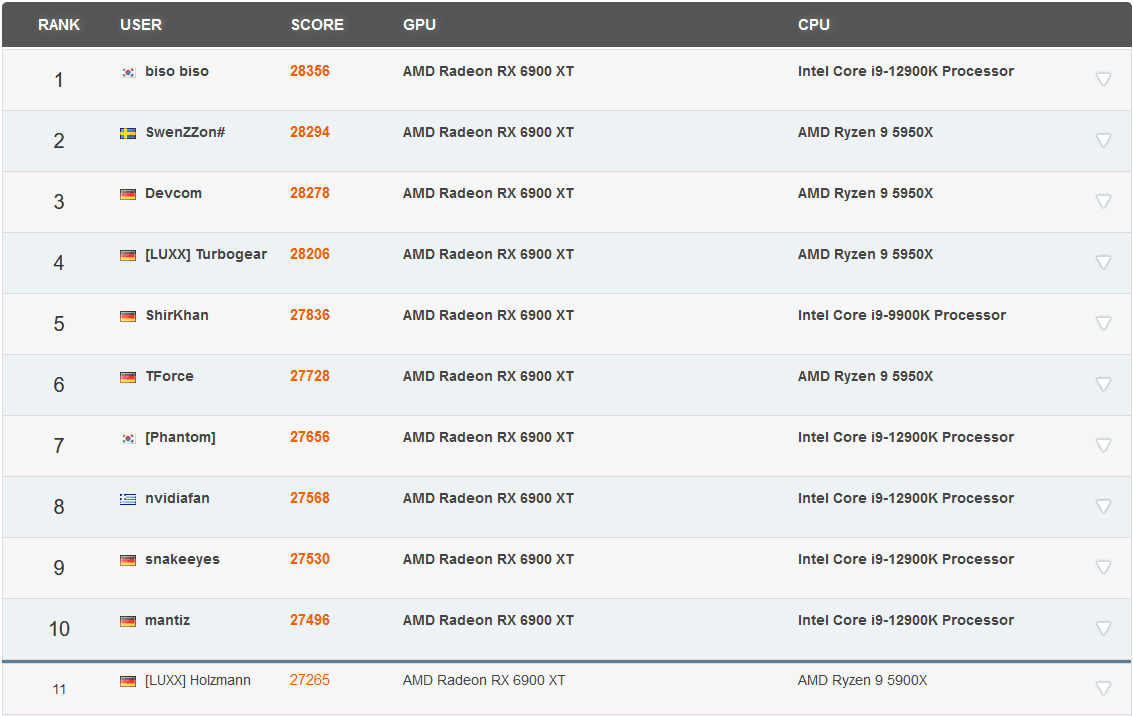Open score 27656 result
The width and height of the screenshot is (1133, 716).
coord(310,437)
